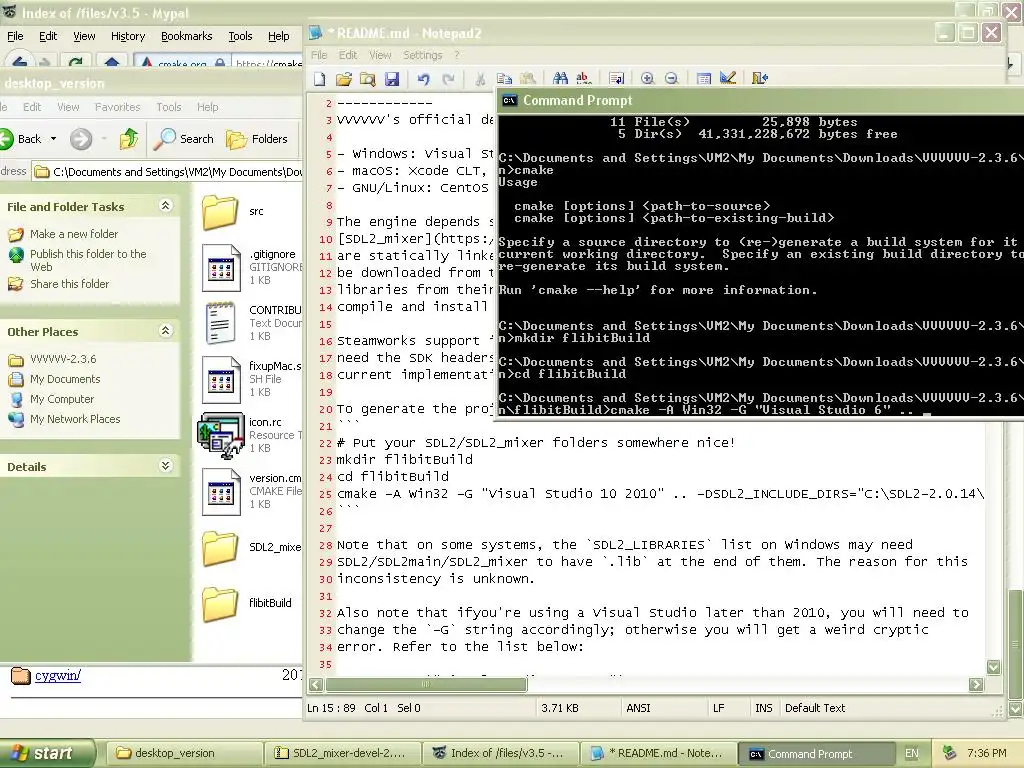1024x768 pixels.
Task: Open Find with the binoculars icon
Action: pos(560,79)
